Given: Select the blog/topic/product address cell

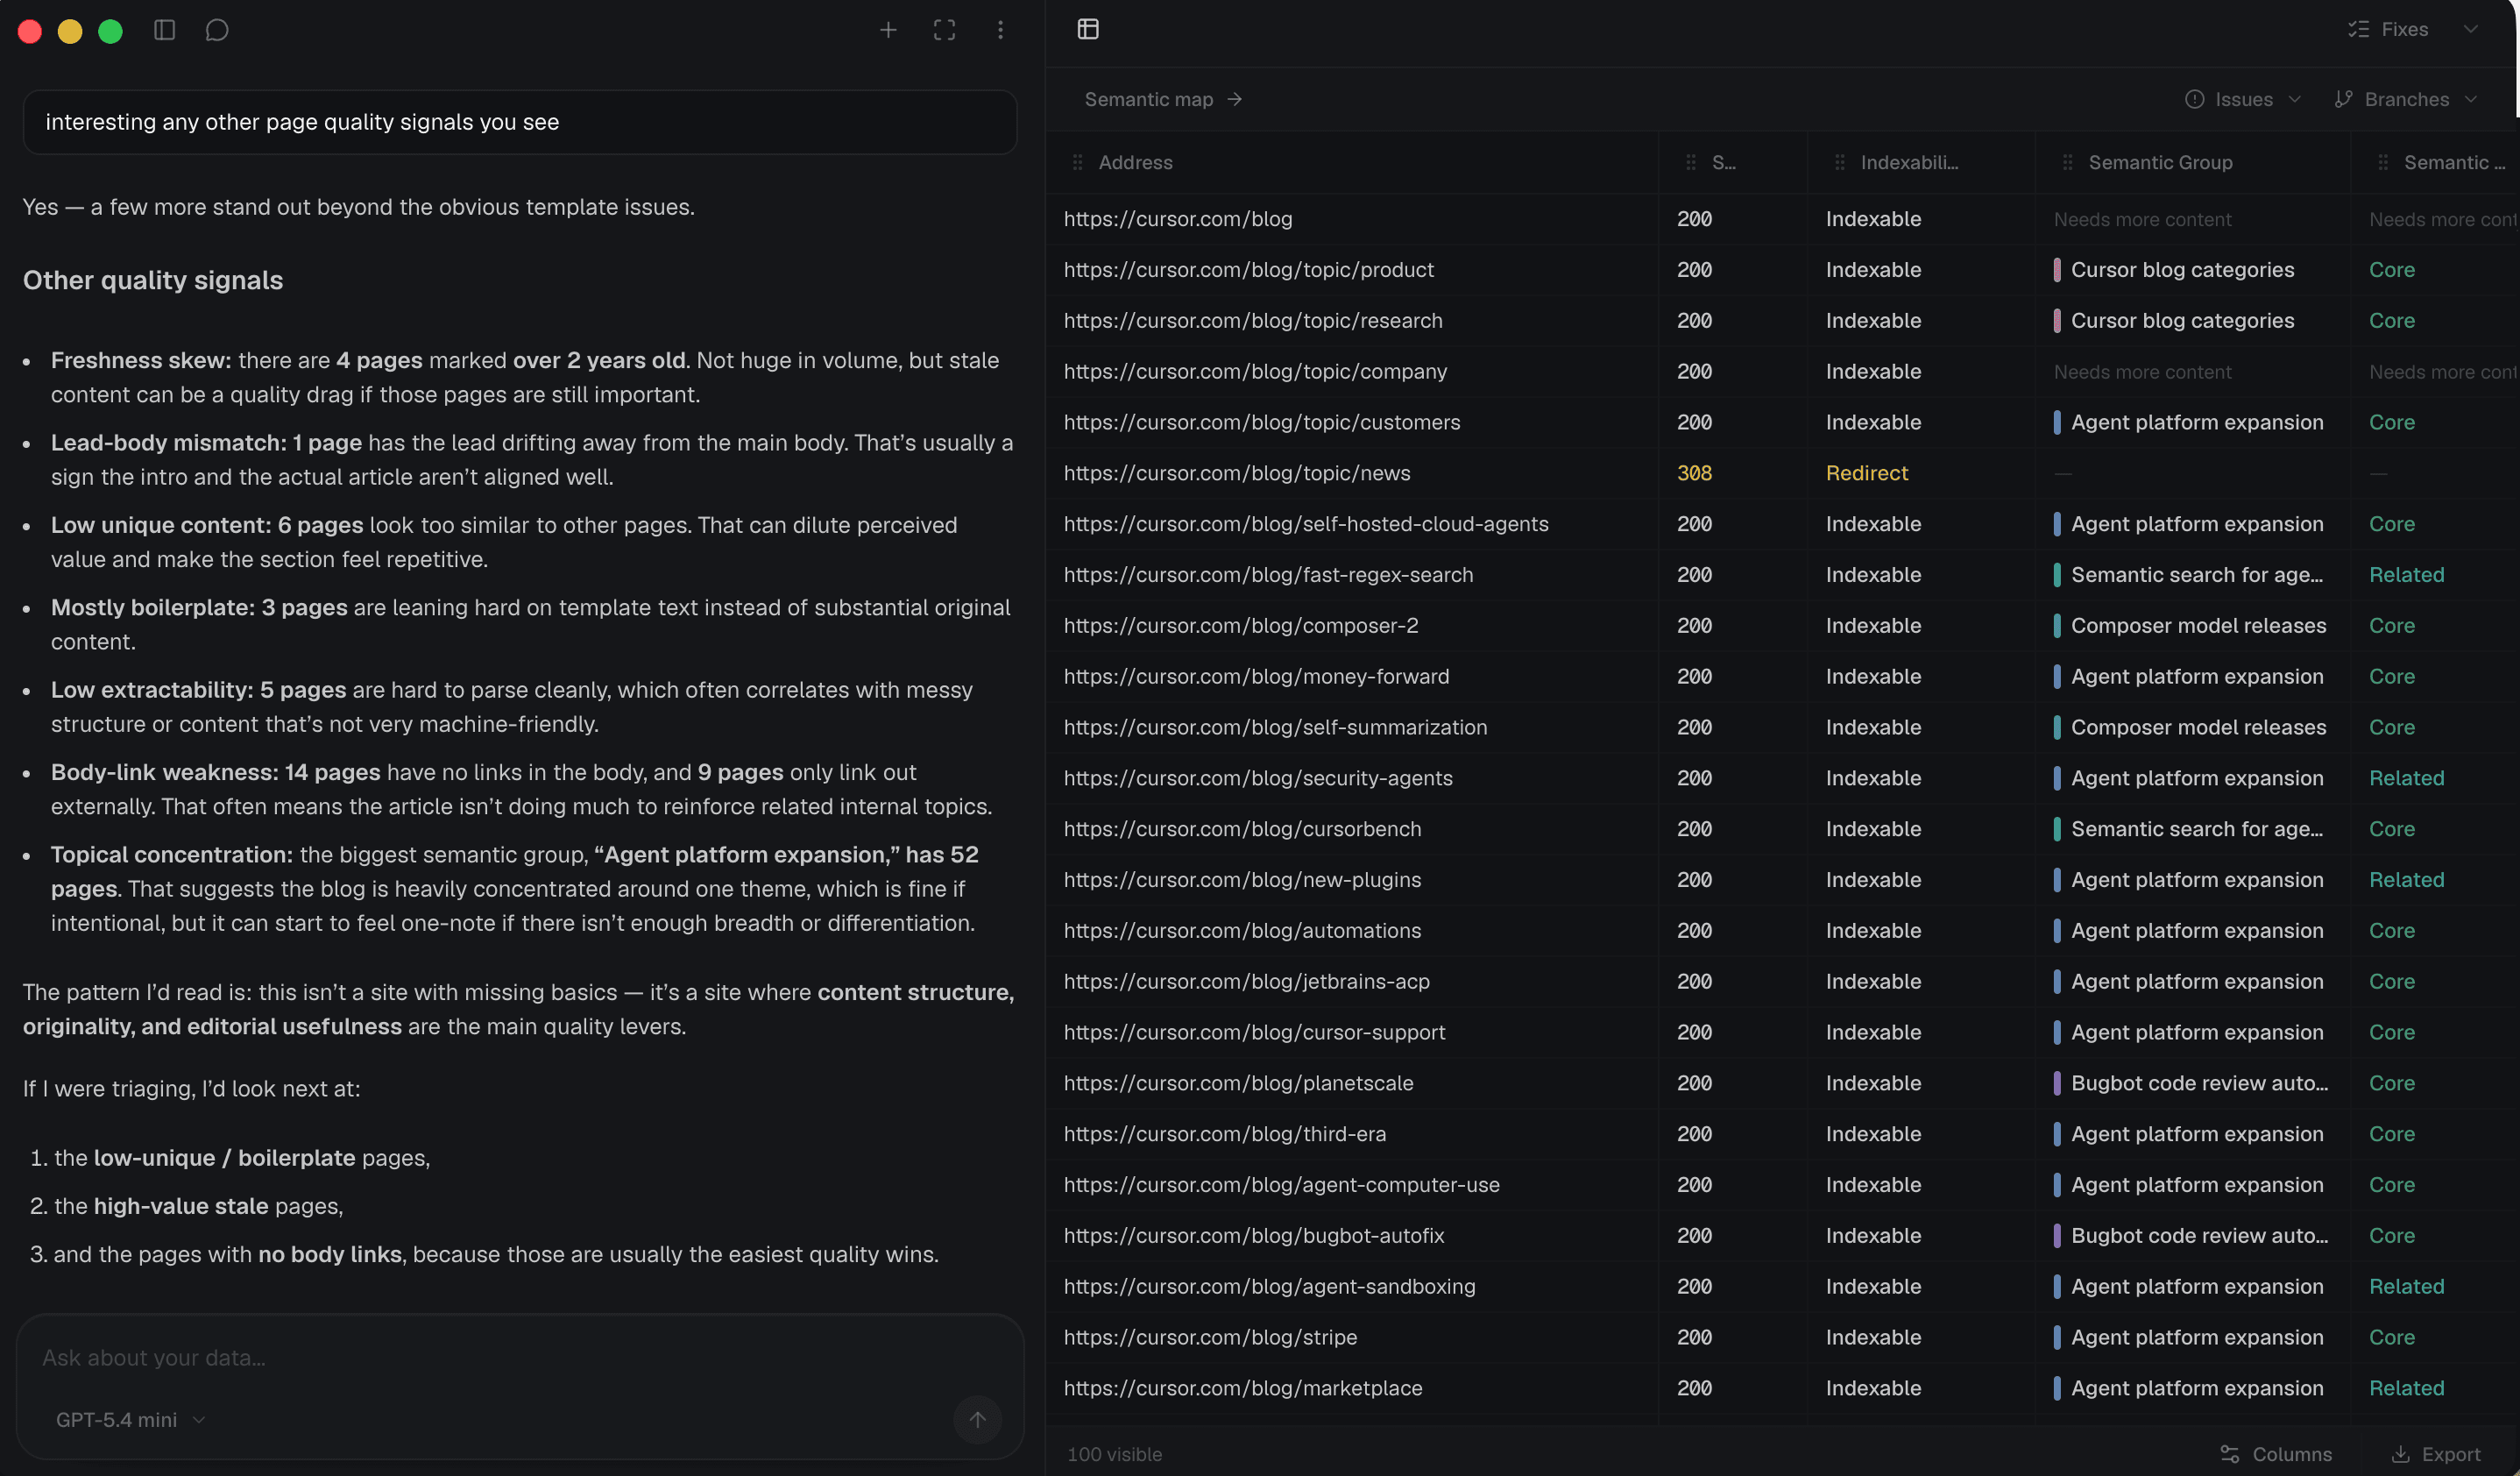Looking at the screenshot, I should point(1248,270).
